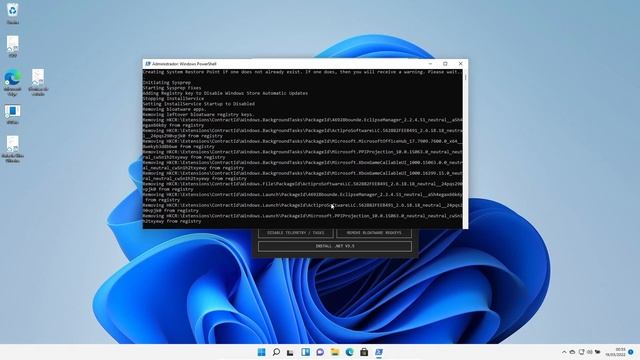Click the 'Stopping InstallService' line
Screen dimensions: 640x360
click(173, 98)
